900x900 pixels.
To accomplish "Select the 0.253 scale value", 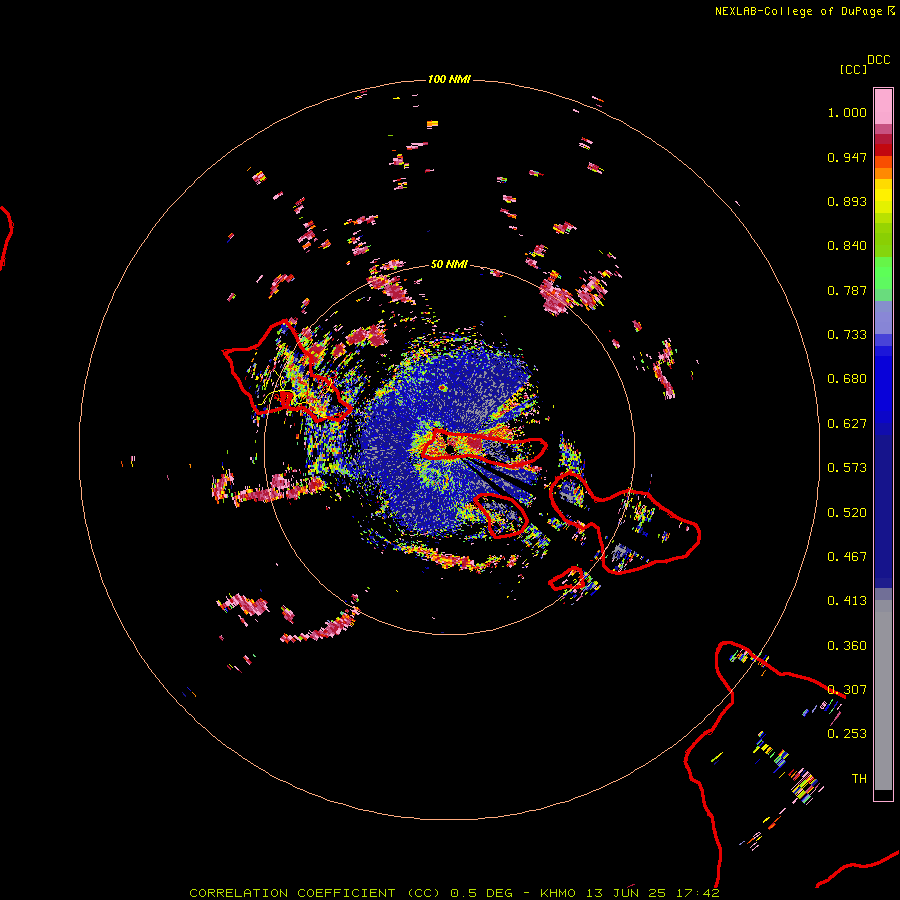I will tap(847, 734).
